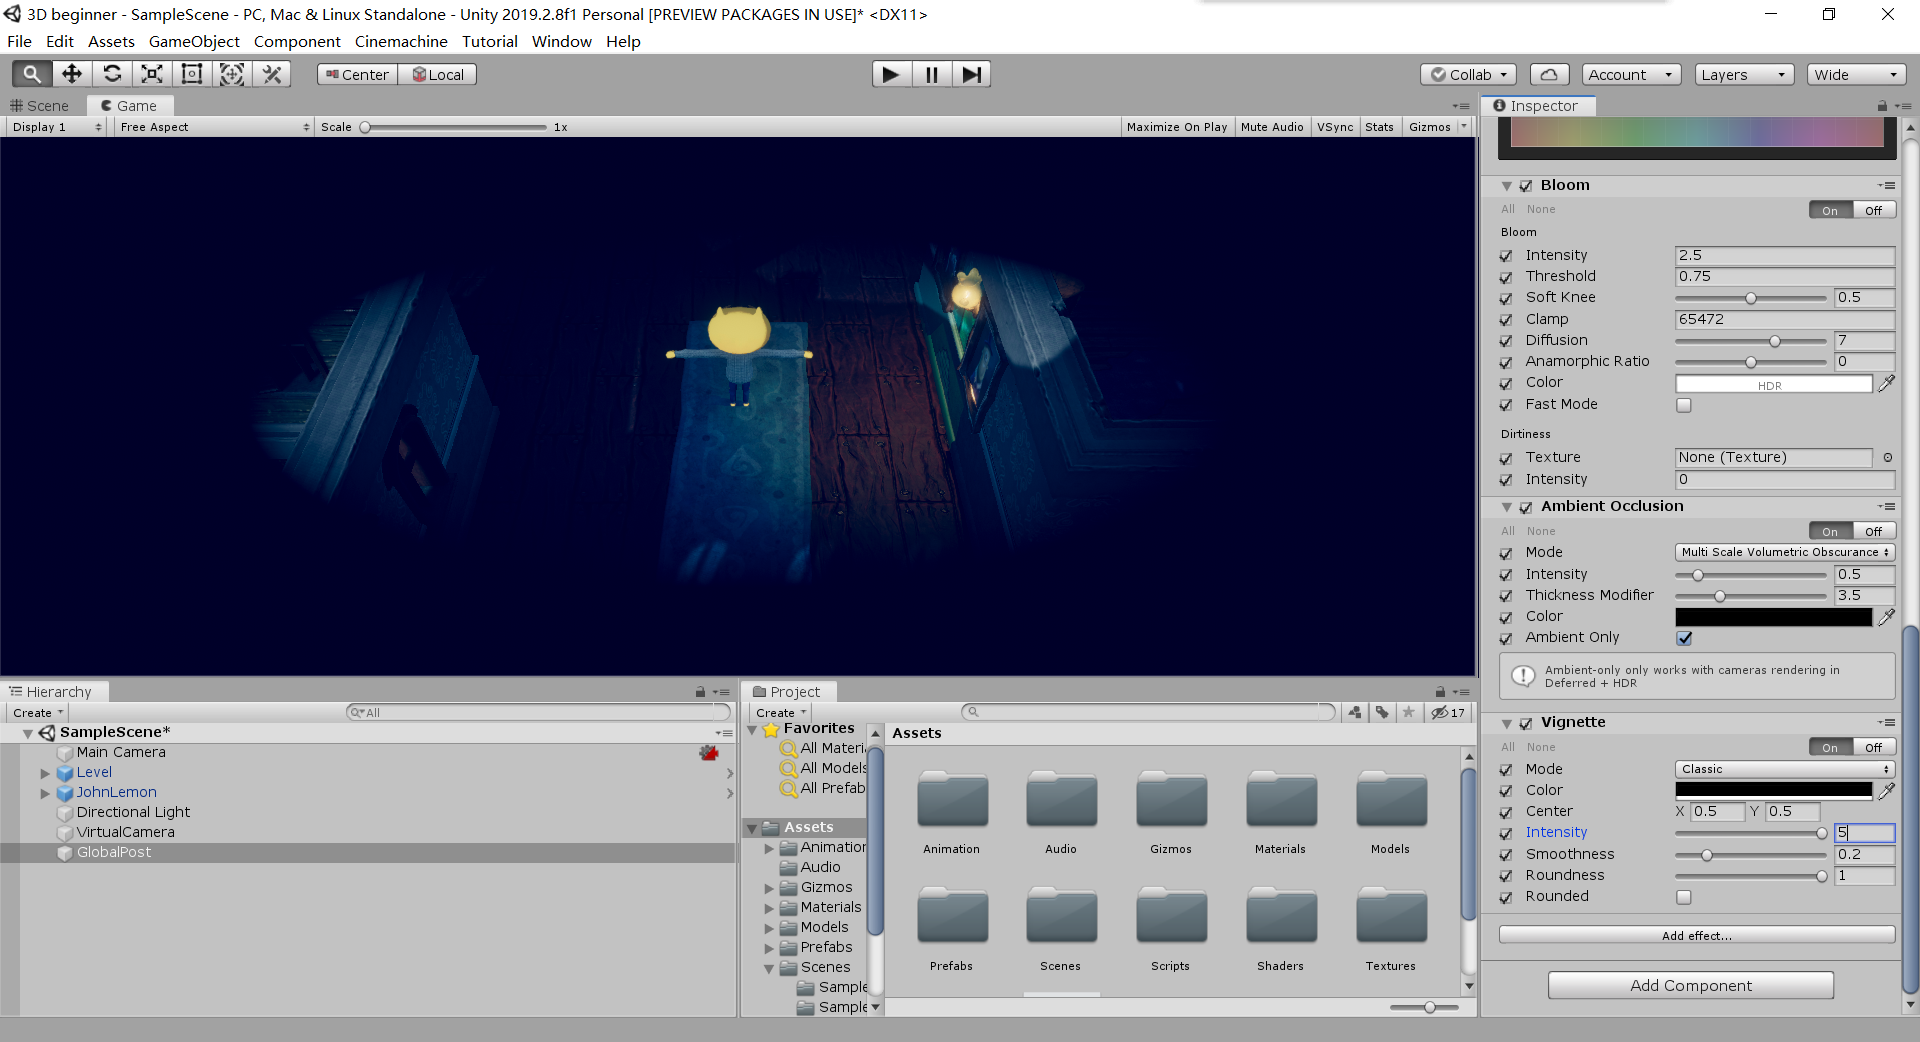Switch to the Scene tab

pyautogui.click(x=41, y=106)
